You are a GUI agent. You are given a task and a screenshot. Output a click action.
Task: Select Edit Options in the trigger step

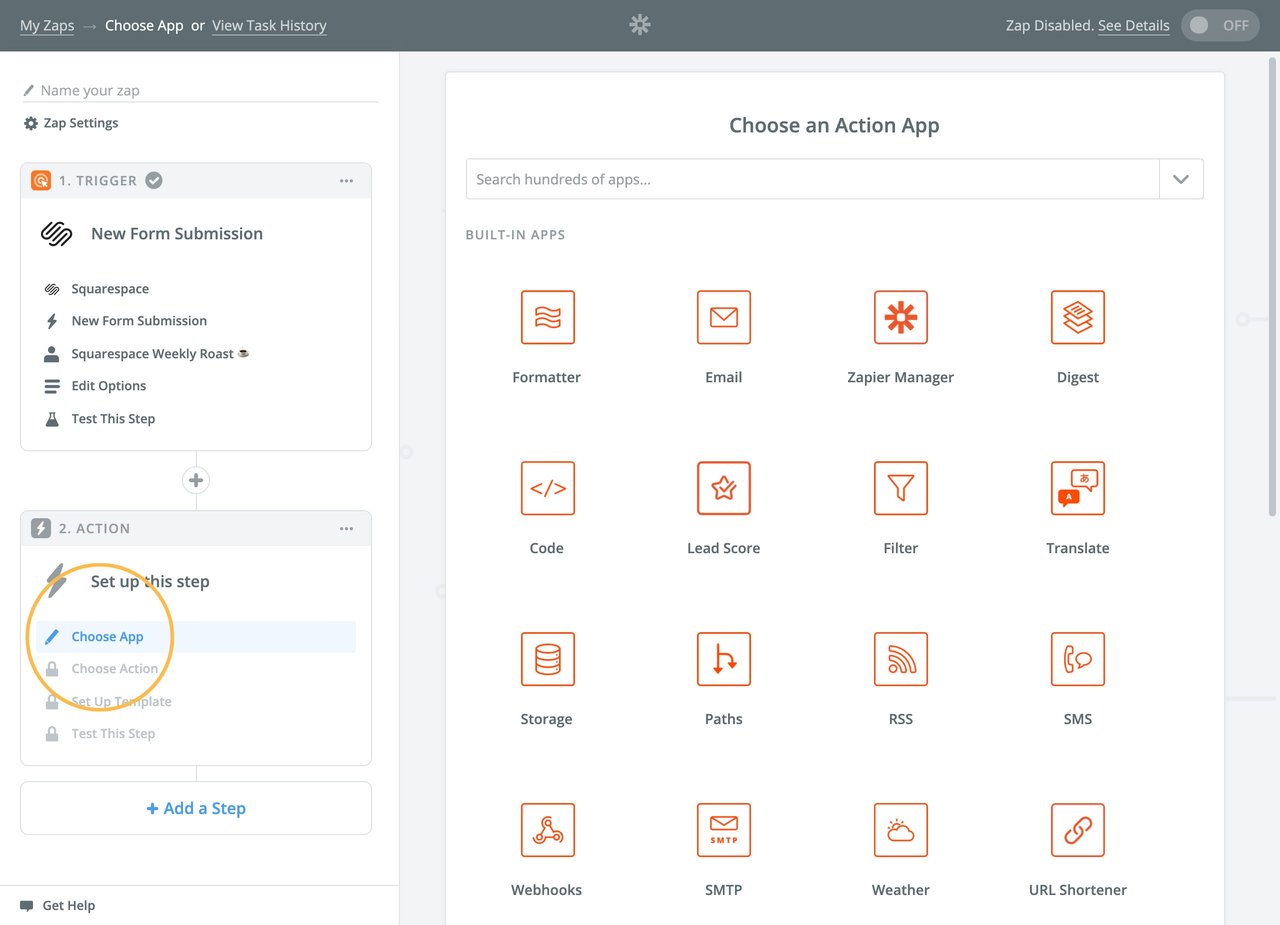click(107, 385)
